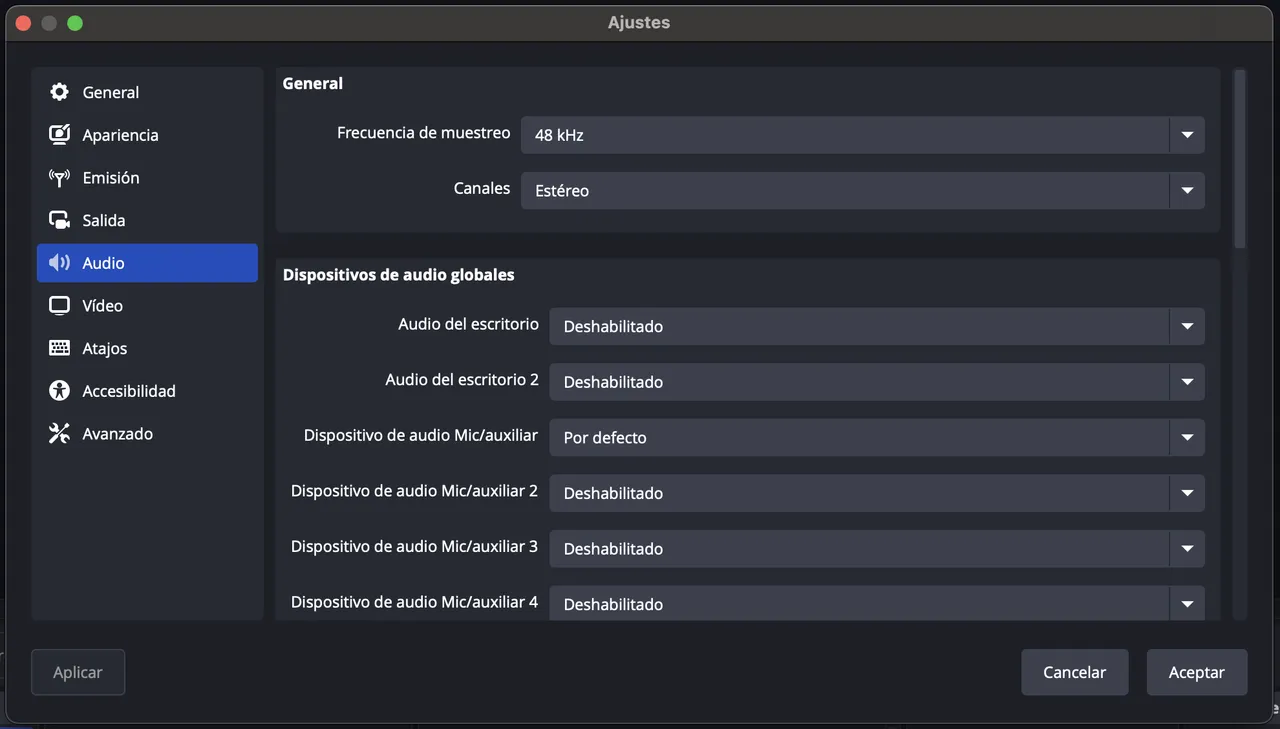Expand the Audio del escritorio 2 dropdown

tap(877, 382)
